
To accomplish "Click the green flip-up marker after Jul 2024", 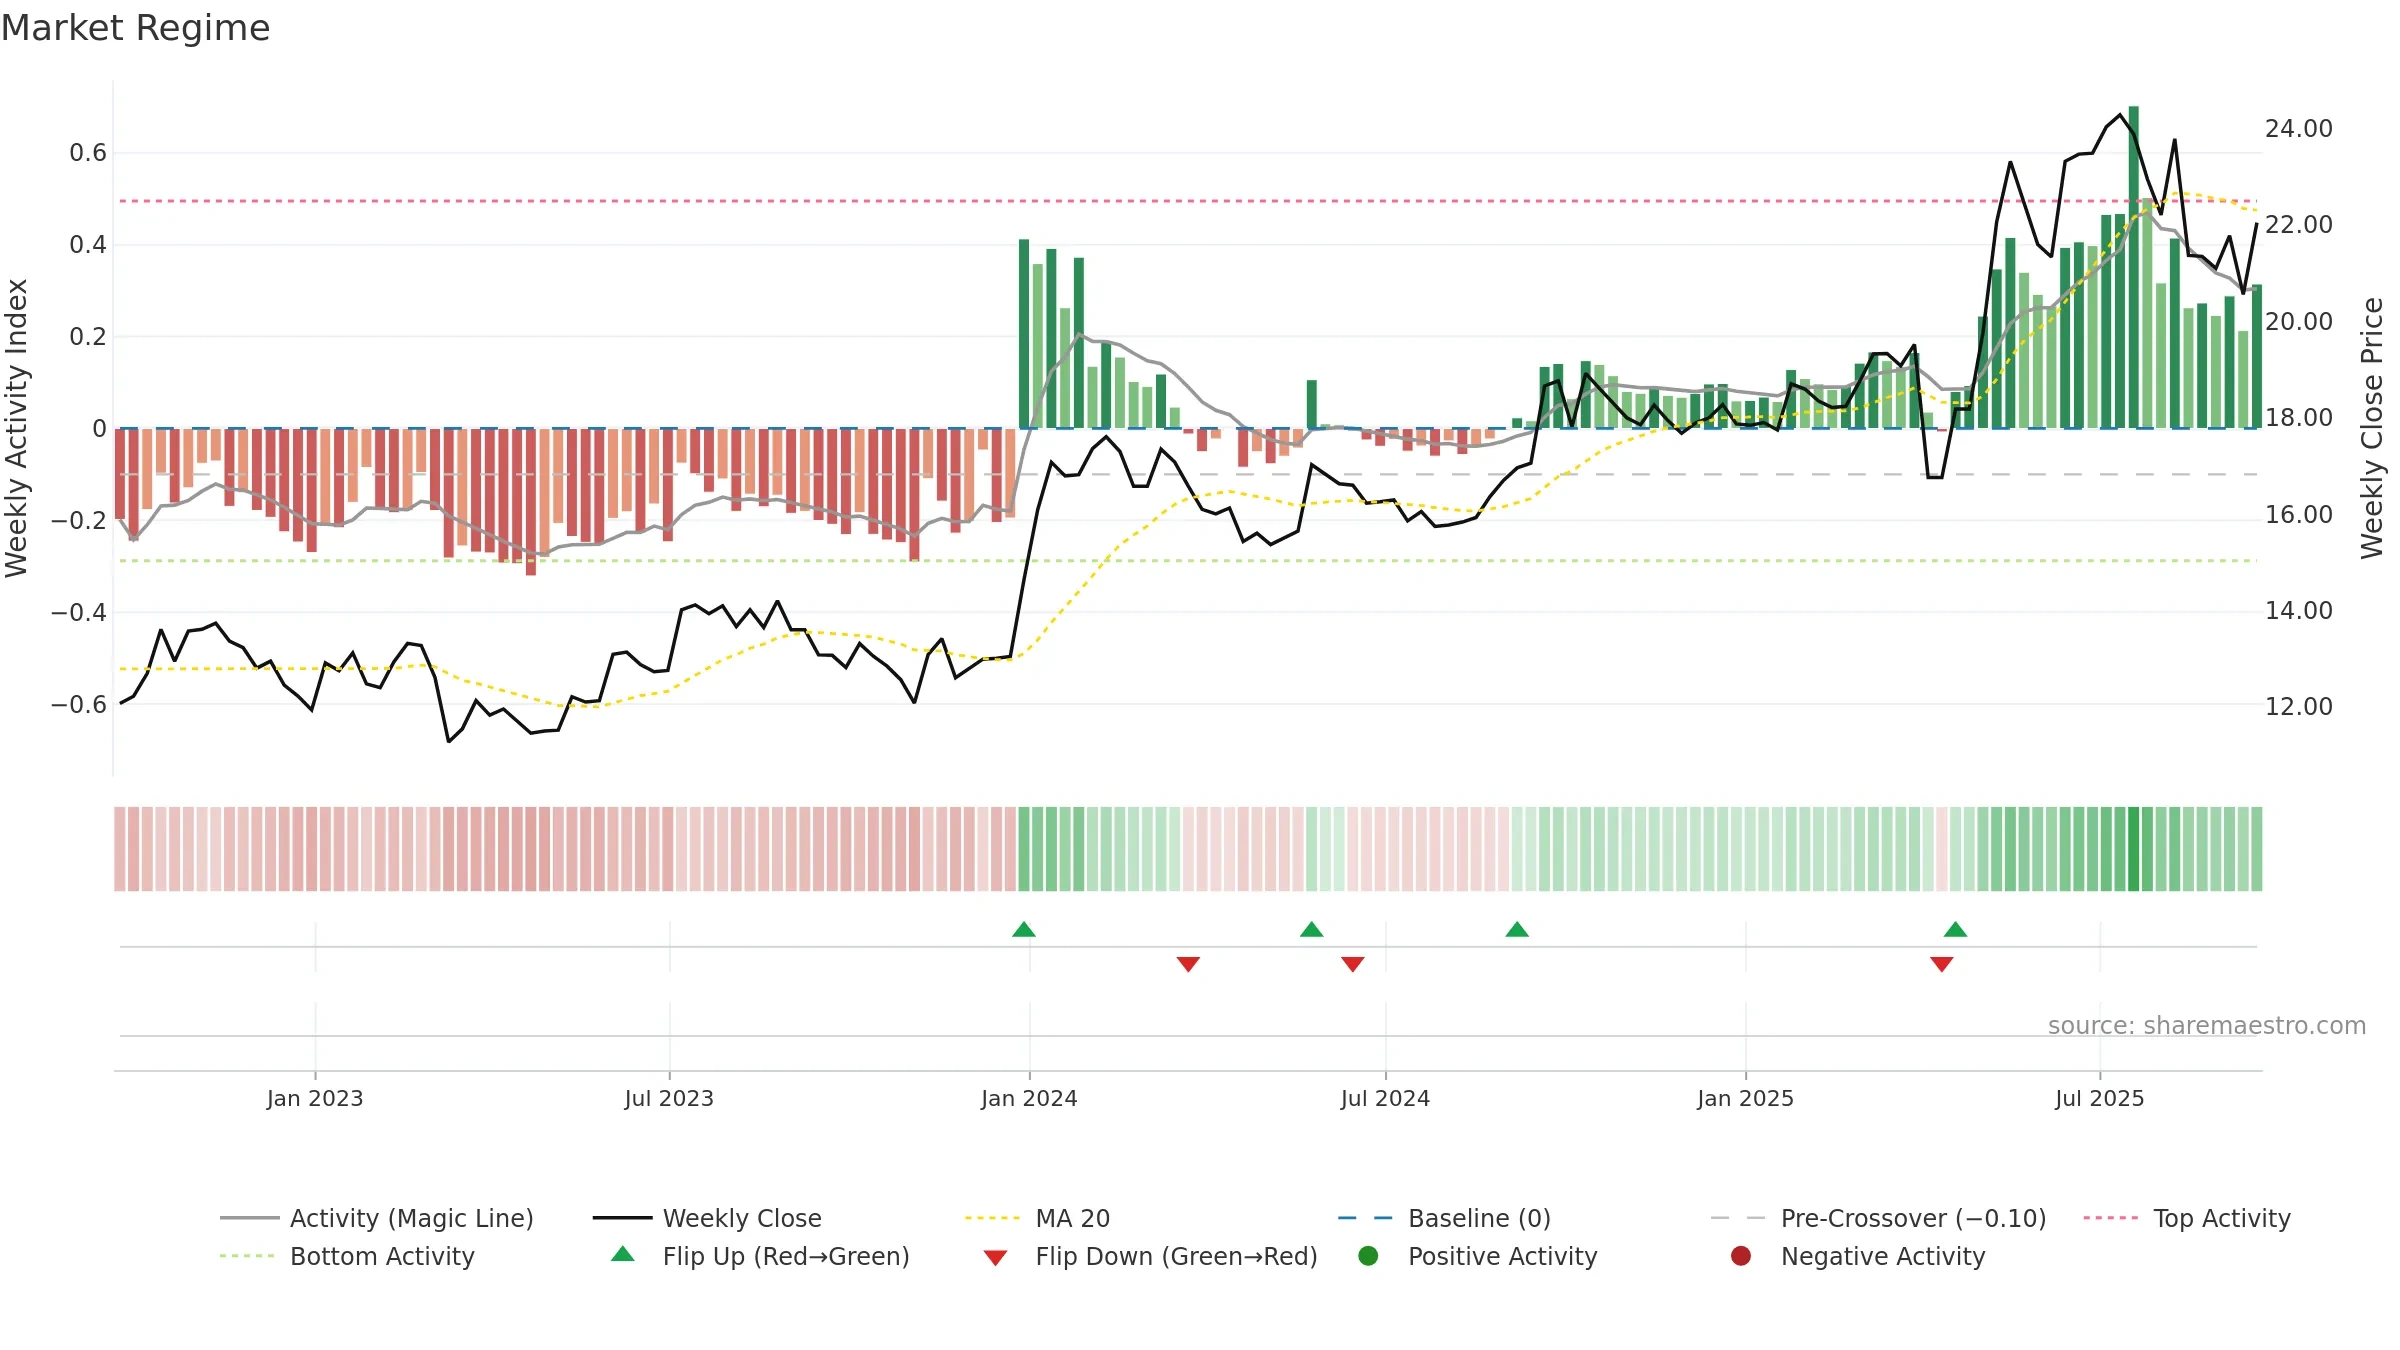I will coord(1517,930).
